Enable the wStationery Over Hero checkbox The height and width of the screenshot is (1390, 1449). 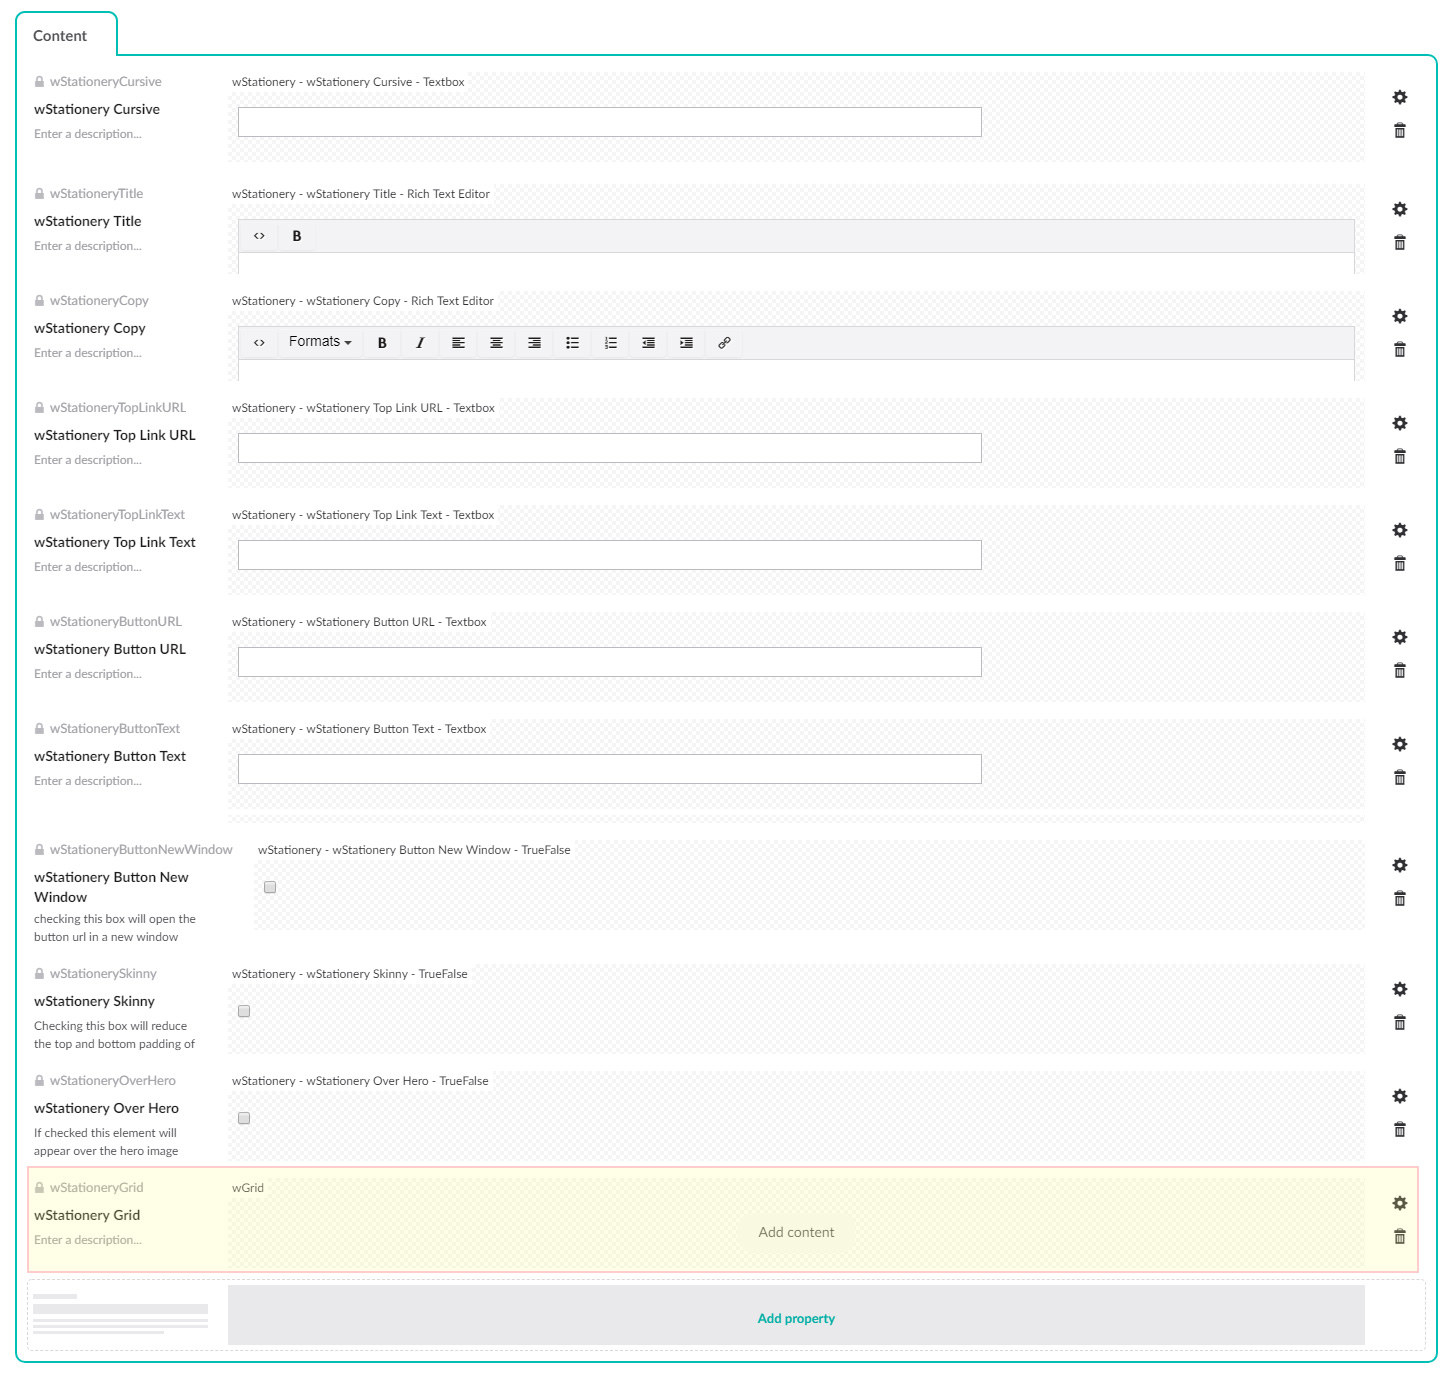(244, 1118)
